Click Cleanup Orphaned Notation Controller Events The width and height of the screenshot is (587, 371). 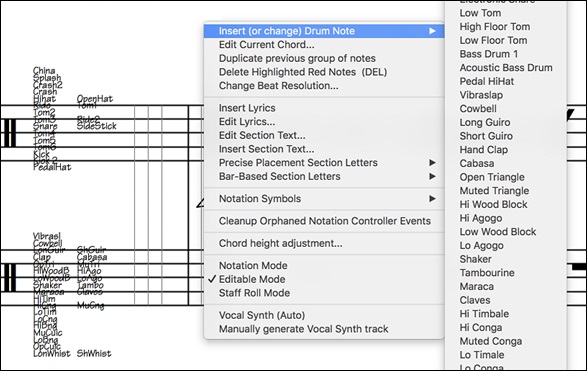[324, 221]
